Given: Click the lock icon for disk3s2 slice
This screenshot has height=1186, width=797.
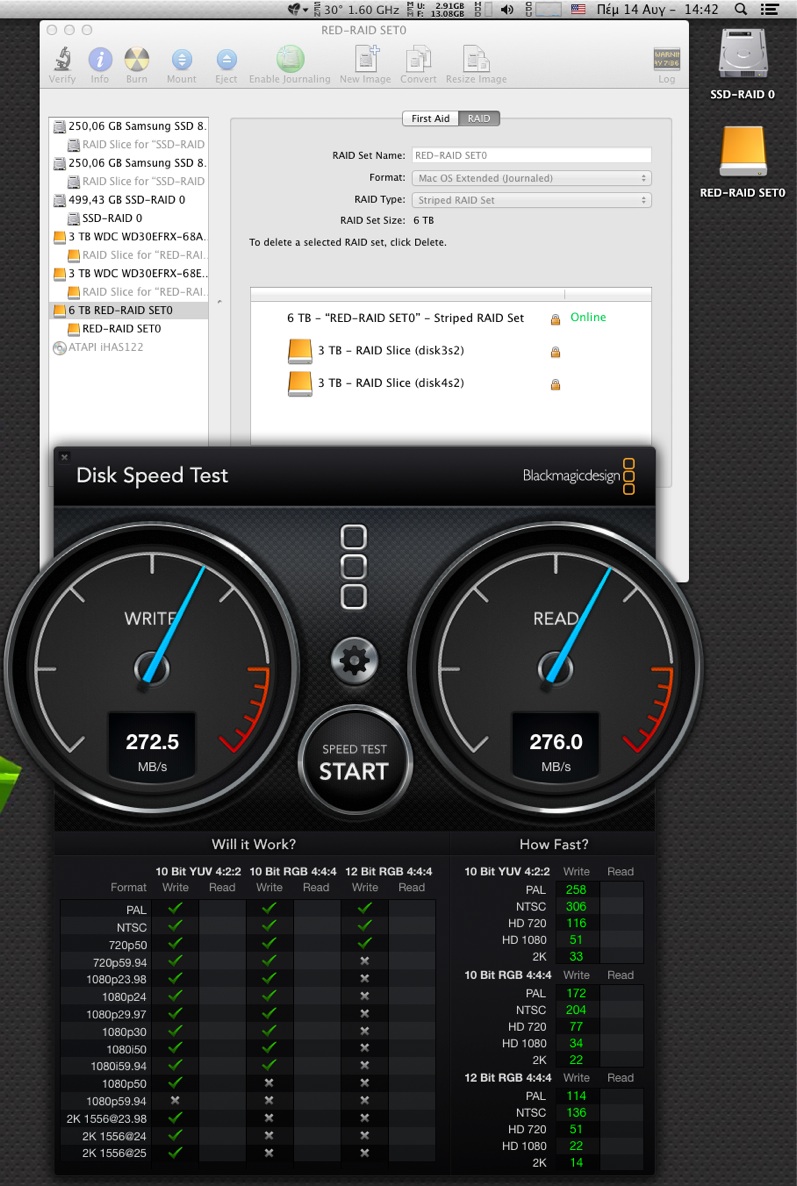Looking at the screenshot, I should (x=555, y=352).
